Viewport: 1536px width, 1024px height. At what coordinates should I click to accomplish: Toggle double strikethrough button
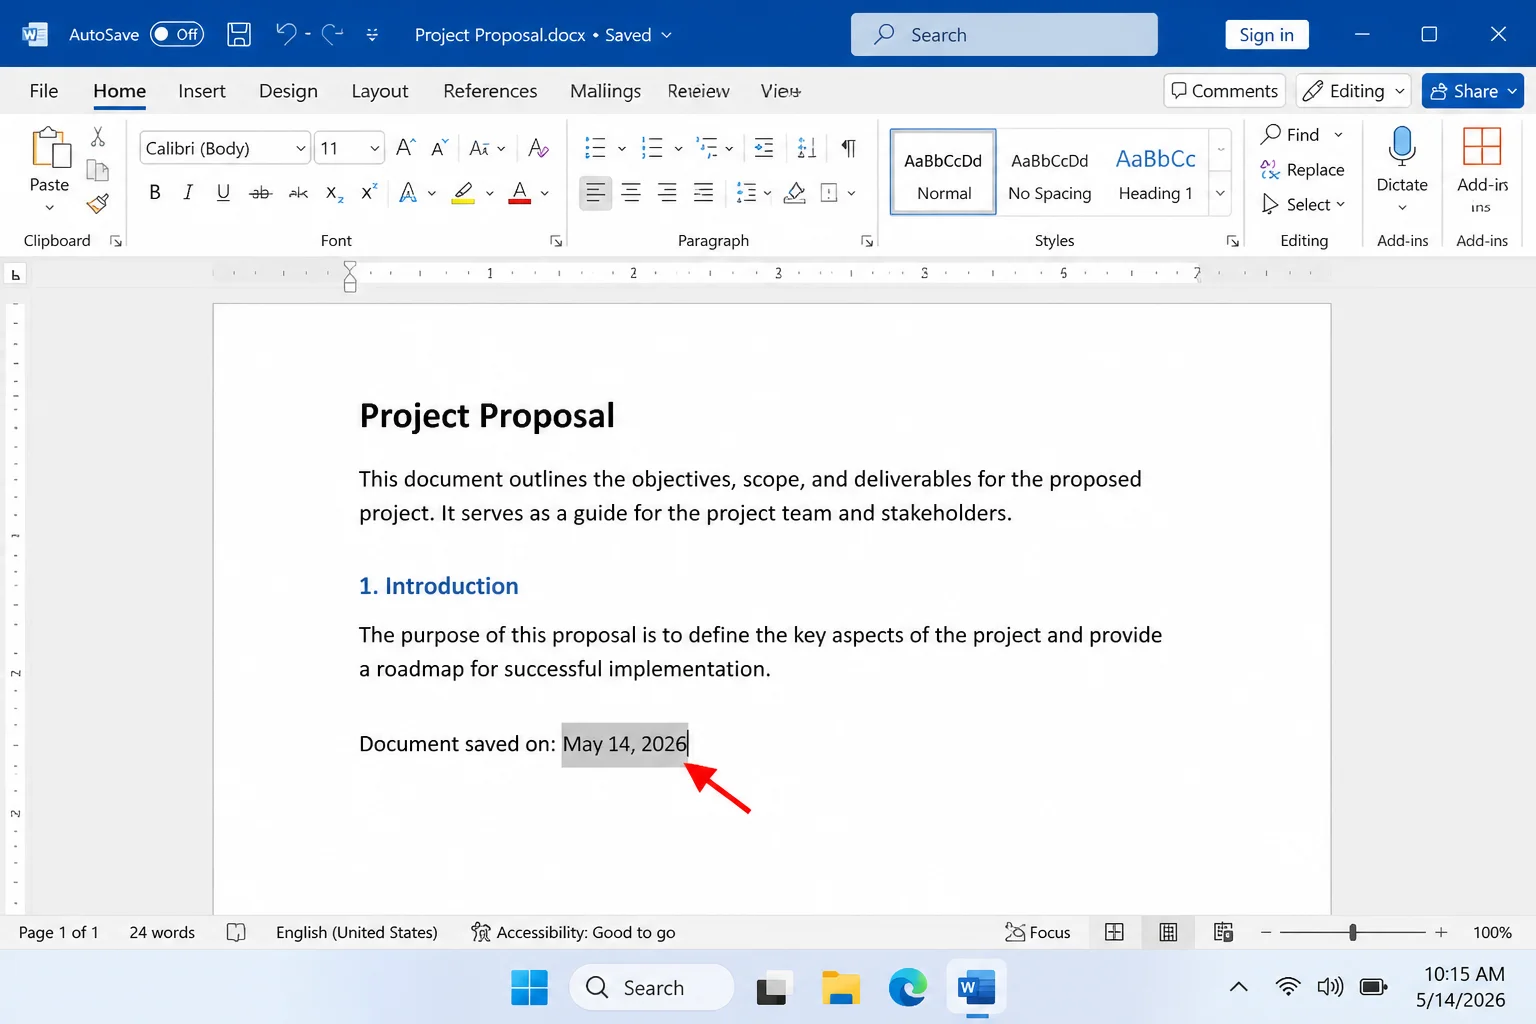click(x=298, y=192)
